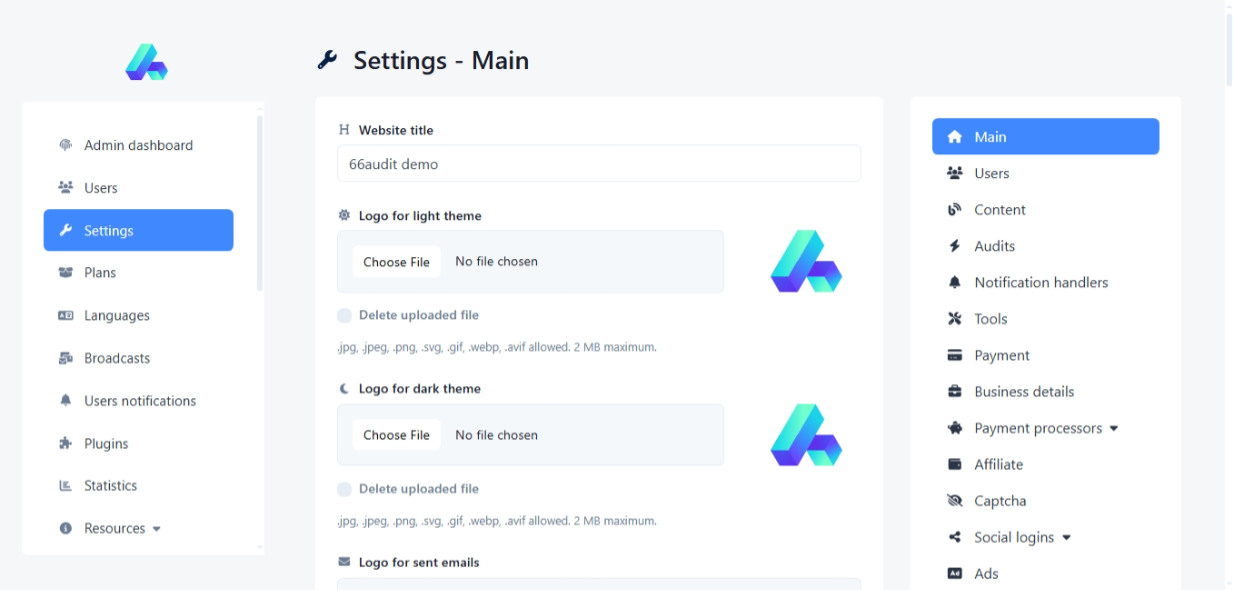Image resolution: width=1234 pixels, height=590 pixels.
Task: Click the dark theme logo preview image
Action: [x=806, y=435]
